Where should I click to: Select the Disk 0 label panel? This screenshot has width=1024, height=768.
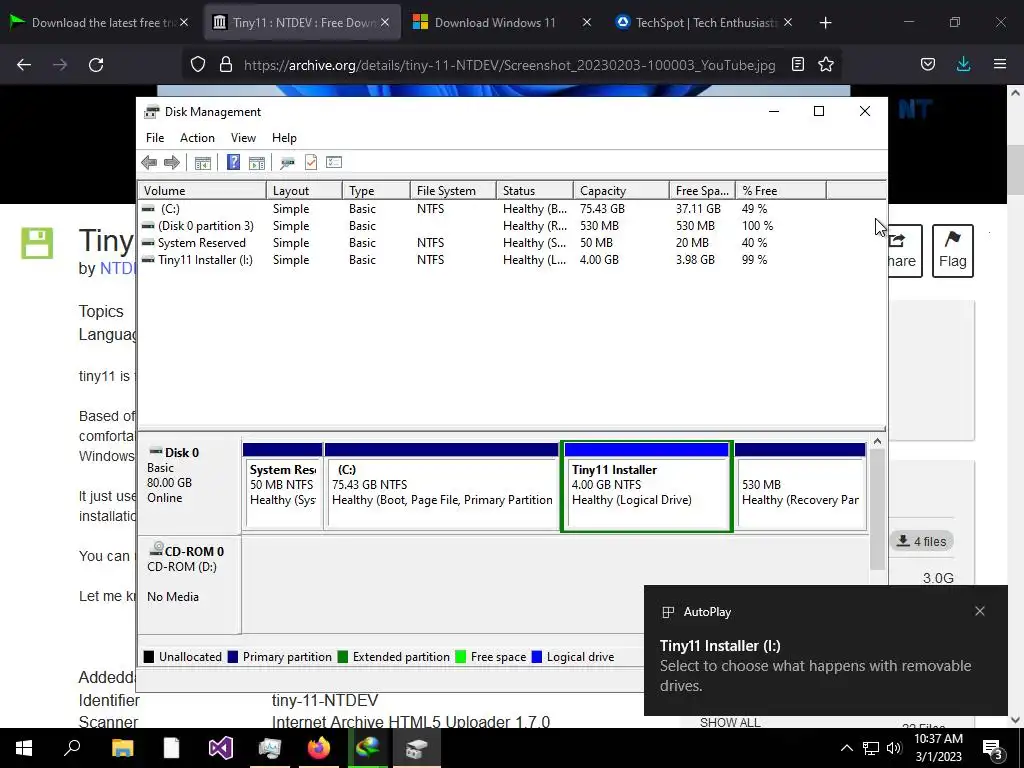[x=189, y=487]
